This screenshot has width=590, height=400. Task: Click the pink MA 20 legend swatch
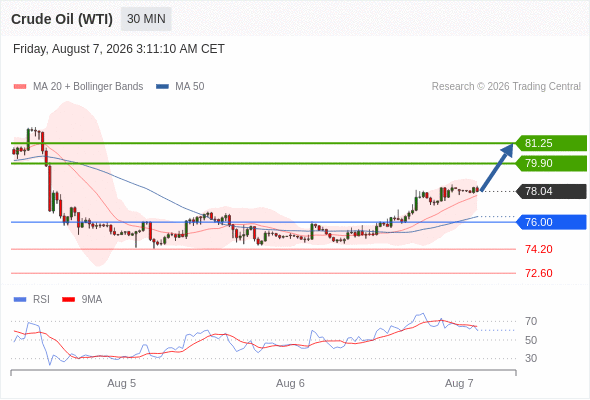pos(20,87)
